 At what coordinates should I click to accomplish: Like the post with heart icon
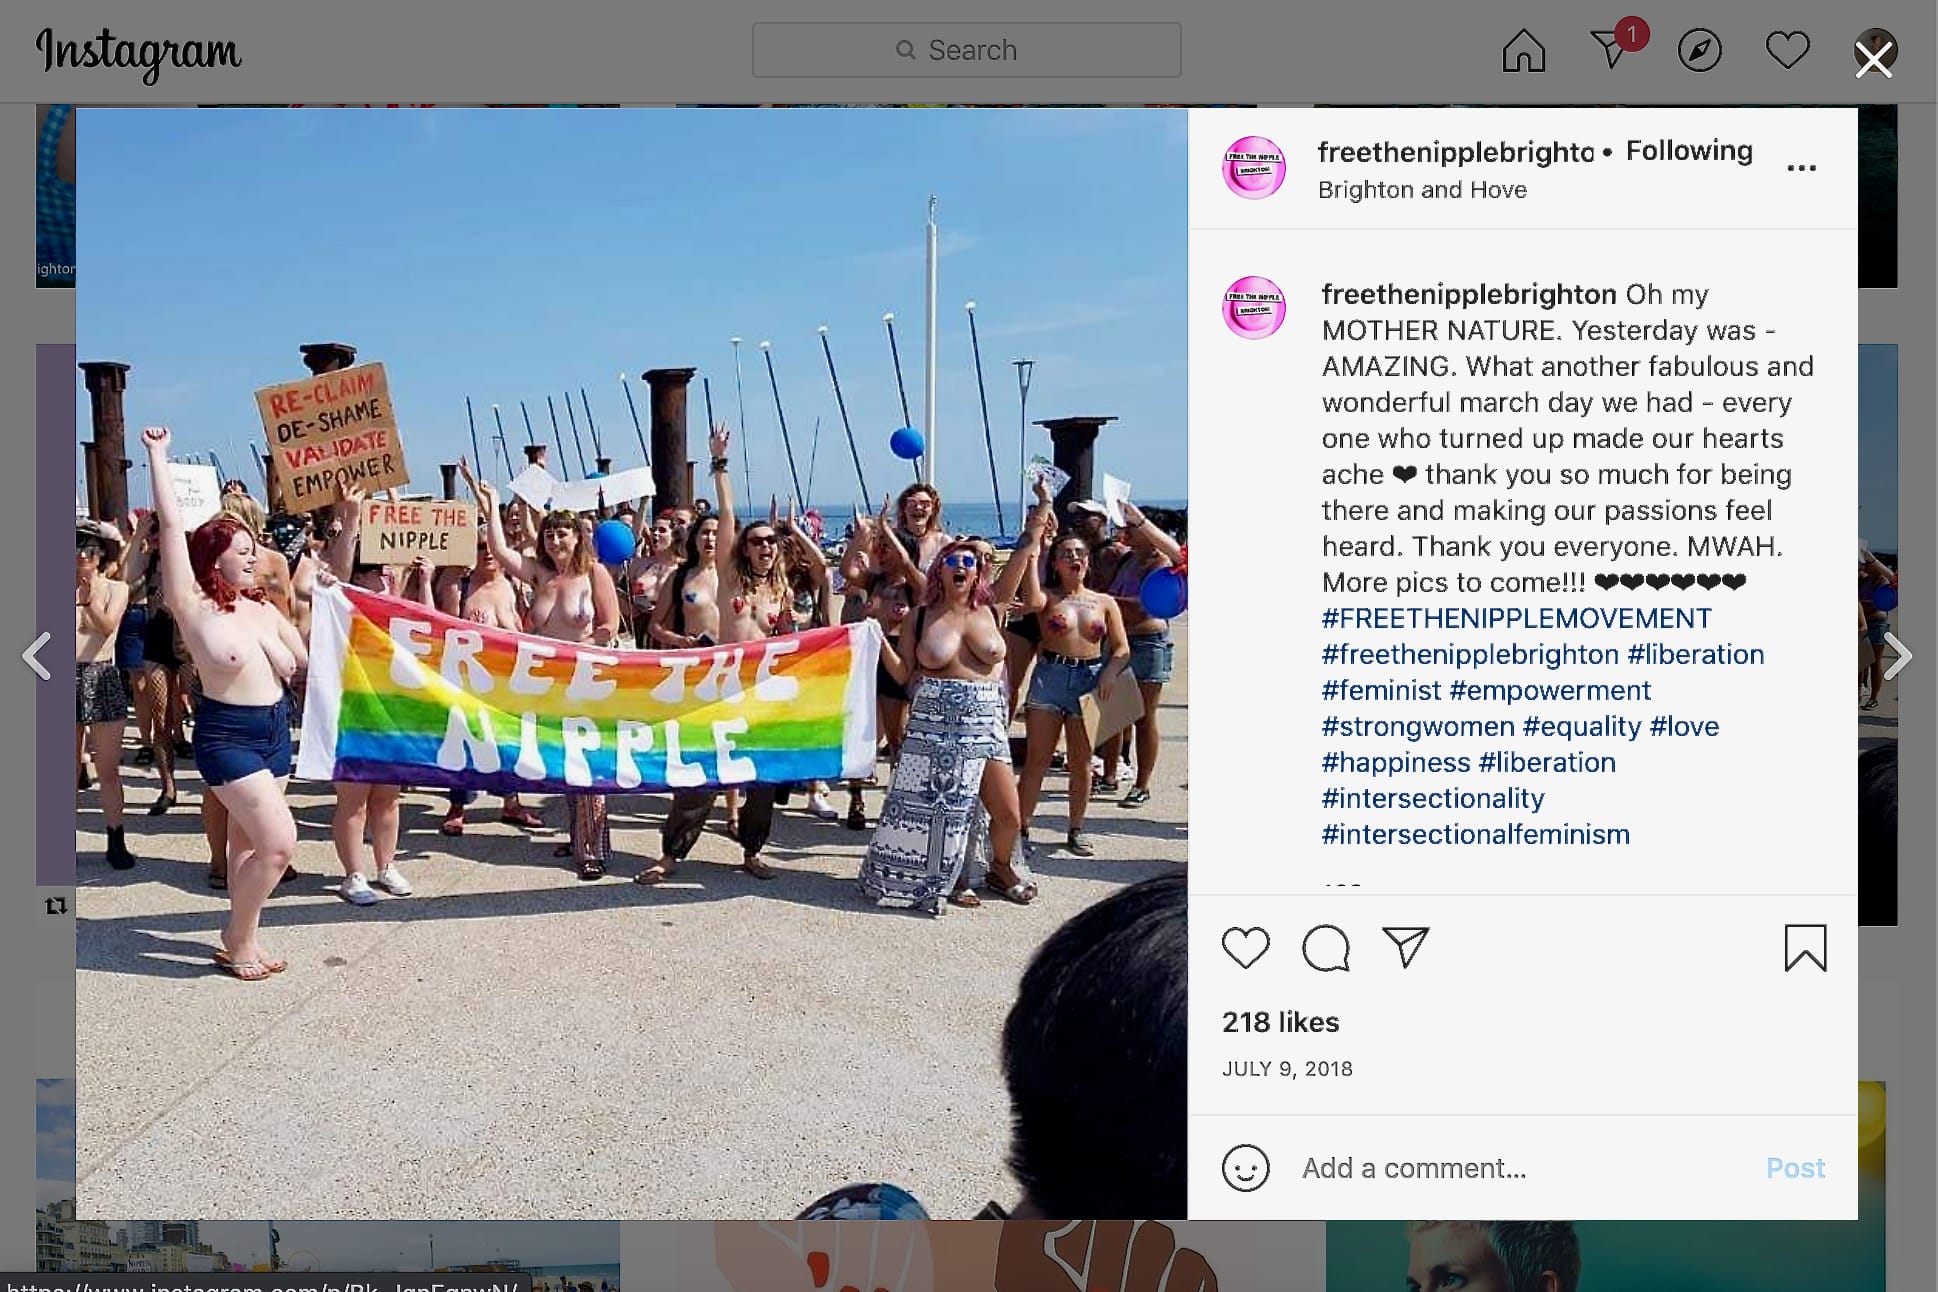coord(1245,947)
